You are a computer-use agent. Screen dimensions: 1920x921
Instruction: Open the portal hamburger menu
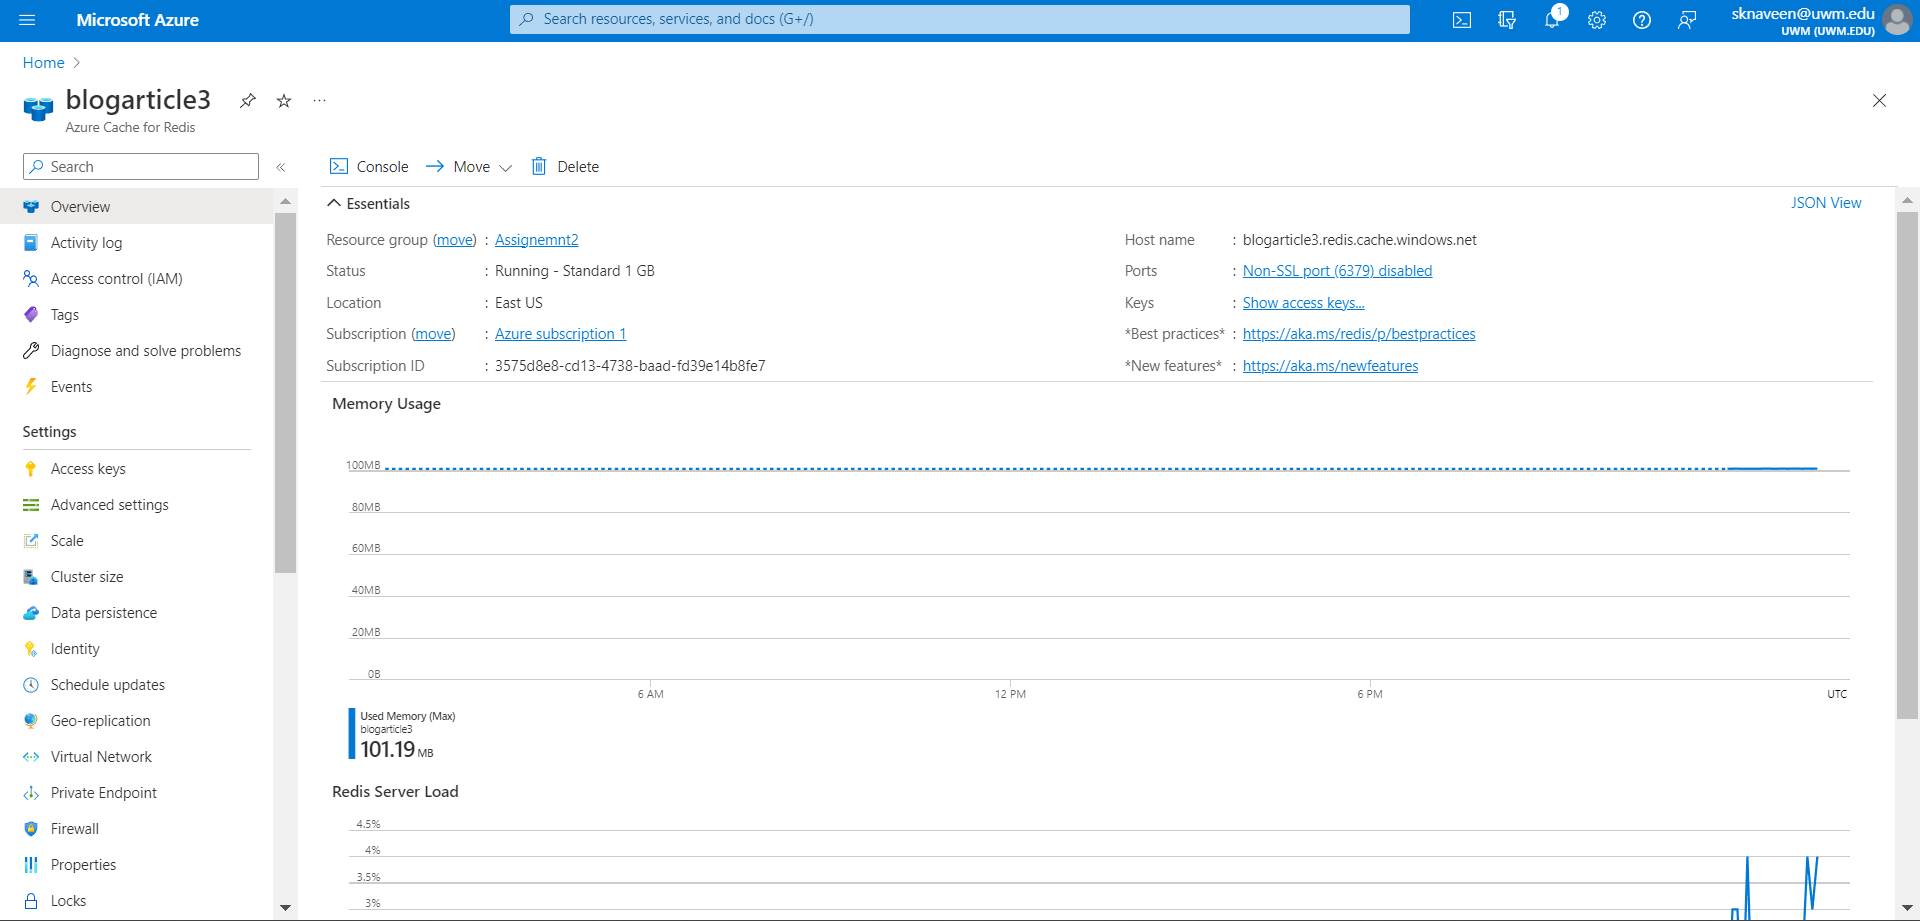pyautogui.click(x=27, y=19)
